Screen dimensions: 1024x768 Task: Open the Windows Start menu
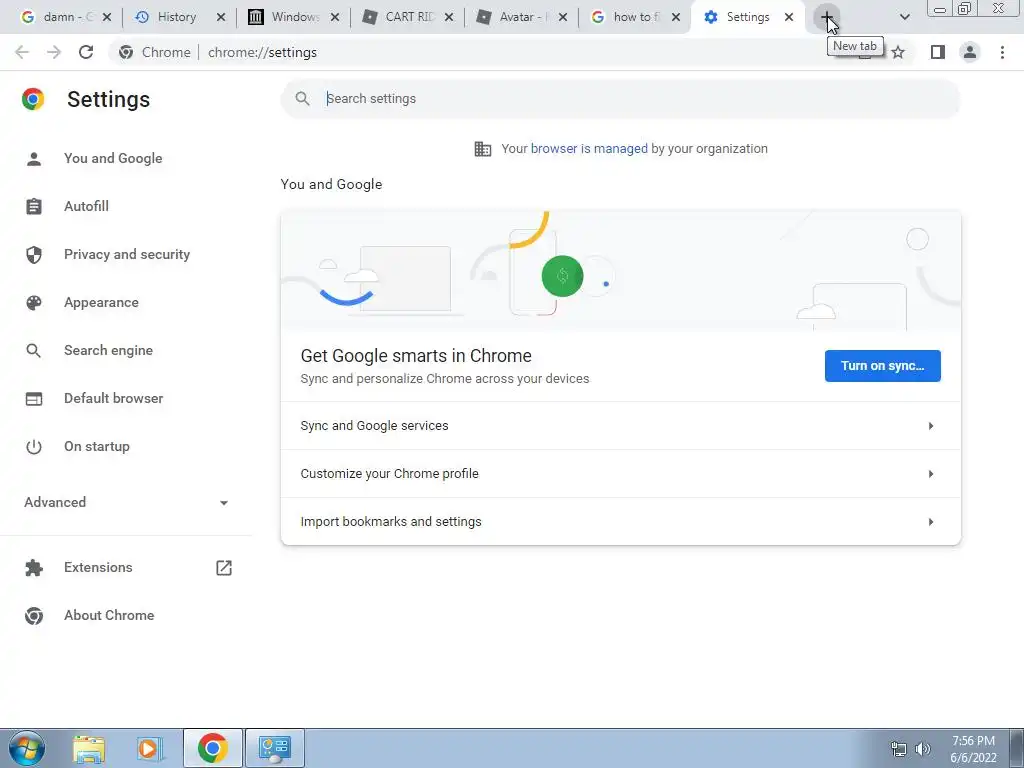tap(26, 748)
